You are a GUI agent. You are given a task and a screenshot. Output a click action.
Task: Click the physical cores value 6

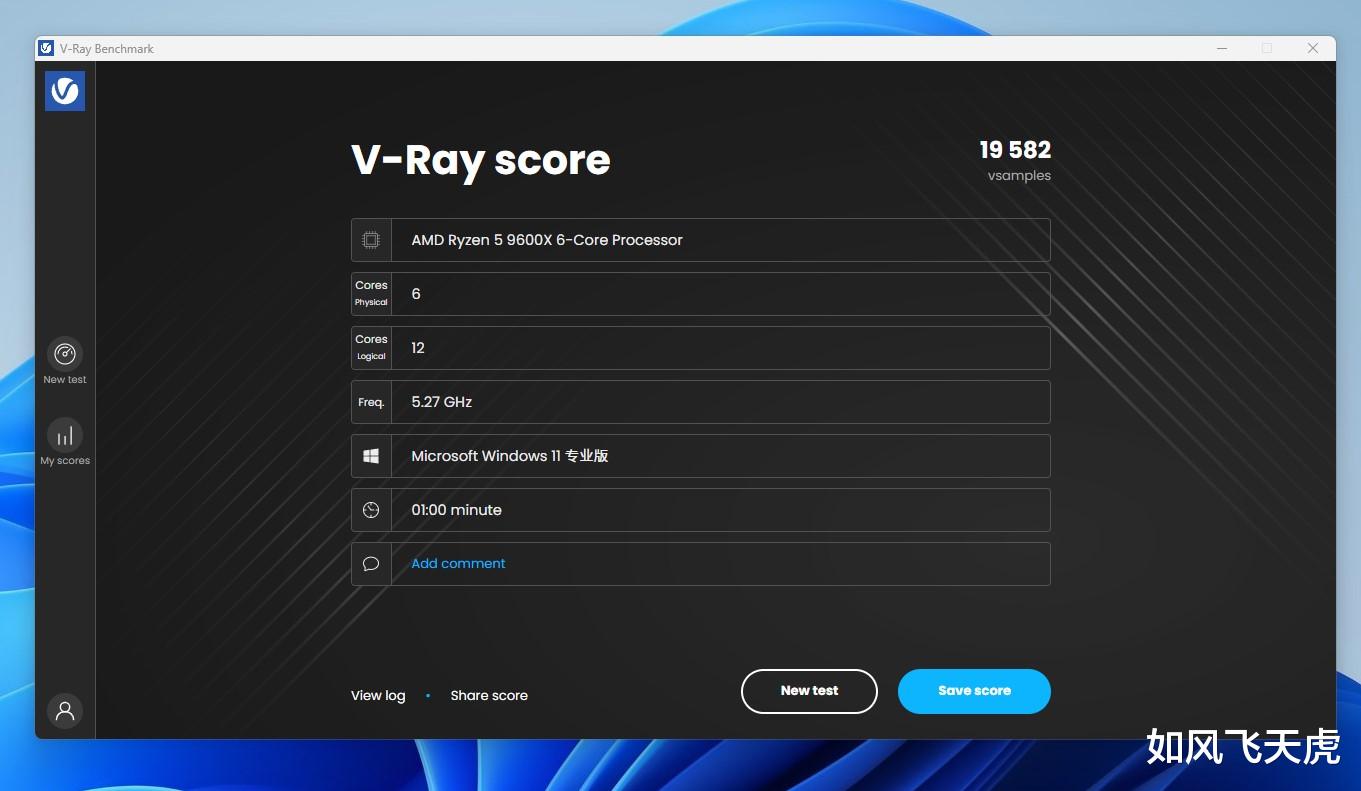tap(416, 294)
